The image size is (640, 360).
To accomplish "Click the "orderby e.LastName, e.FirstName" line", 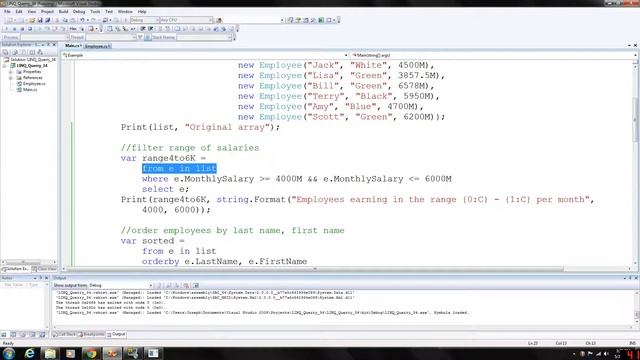I will coord(224,261).
